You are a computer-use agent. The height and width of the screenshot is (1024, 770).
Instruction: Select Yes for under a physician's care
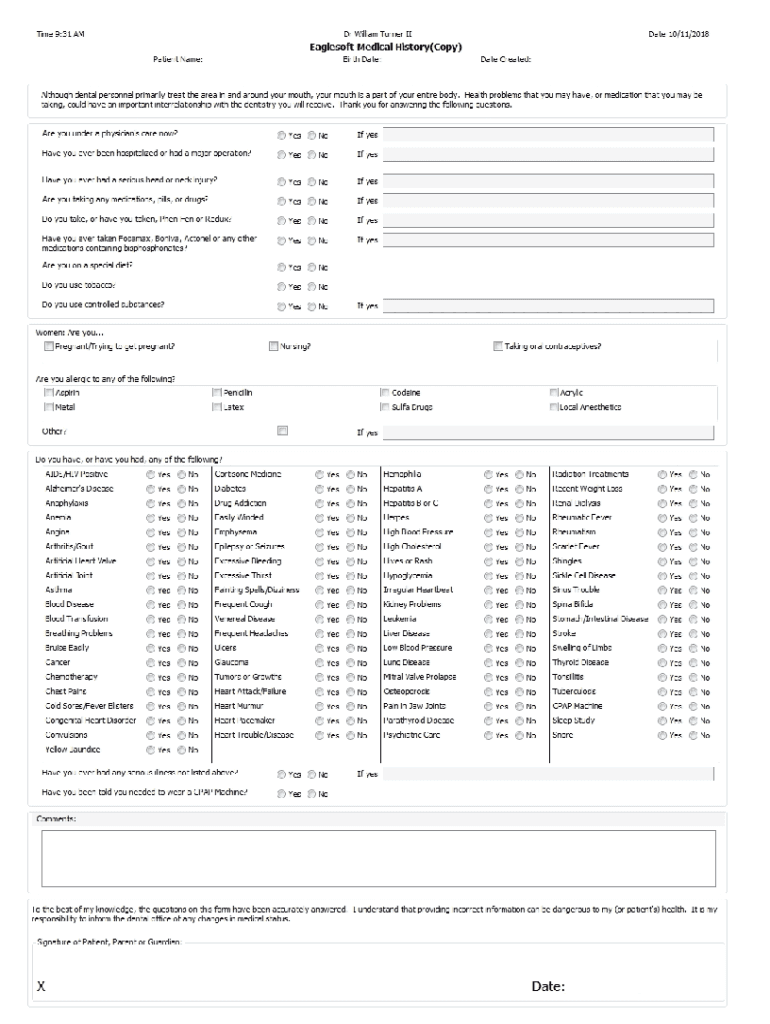[281, 134]
